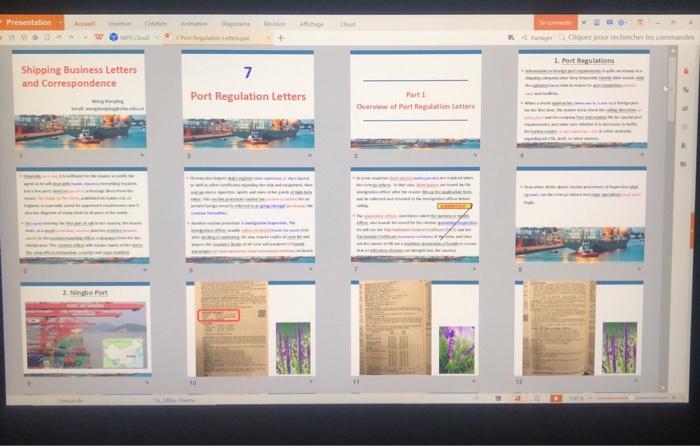Viewport: 700px width, 446px height.
Task: Click the Se connecter sign-in button
Action: [555, 22]
